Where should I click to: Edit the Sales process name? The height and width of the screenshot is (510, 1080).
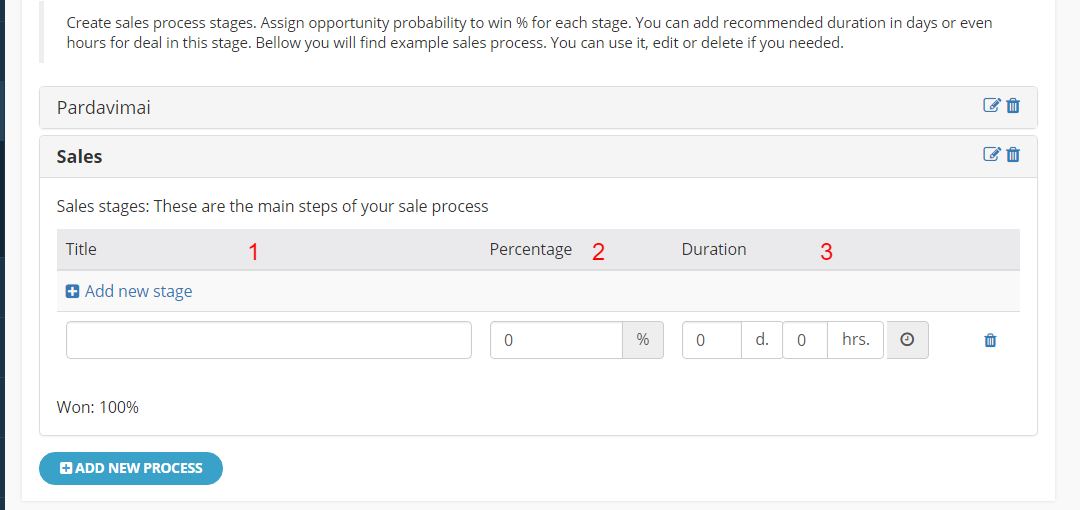(x=991, y=154)
